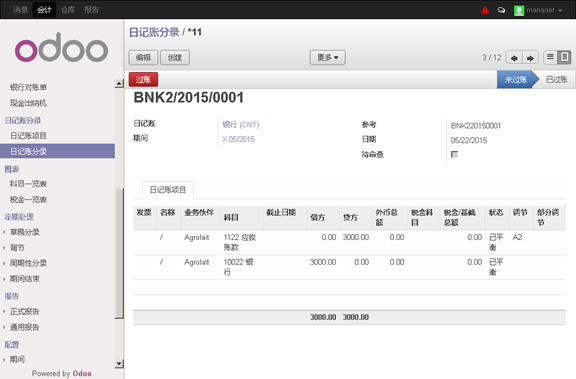Open 日记账项目 sidebar entry
The width and height of the screenshot is (576, 379).
pos(28,136)
